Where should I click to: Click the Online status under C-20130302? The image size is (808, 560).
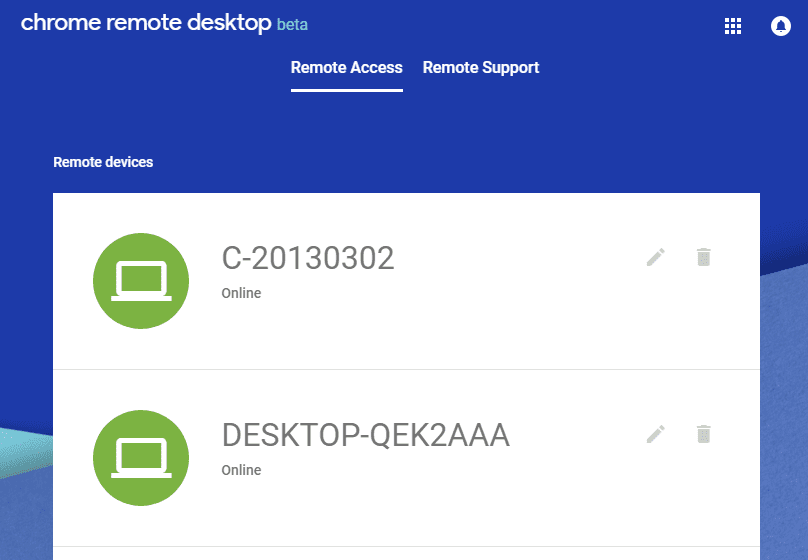click(241, 294)
